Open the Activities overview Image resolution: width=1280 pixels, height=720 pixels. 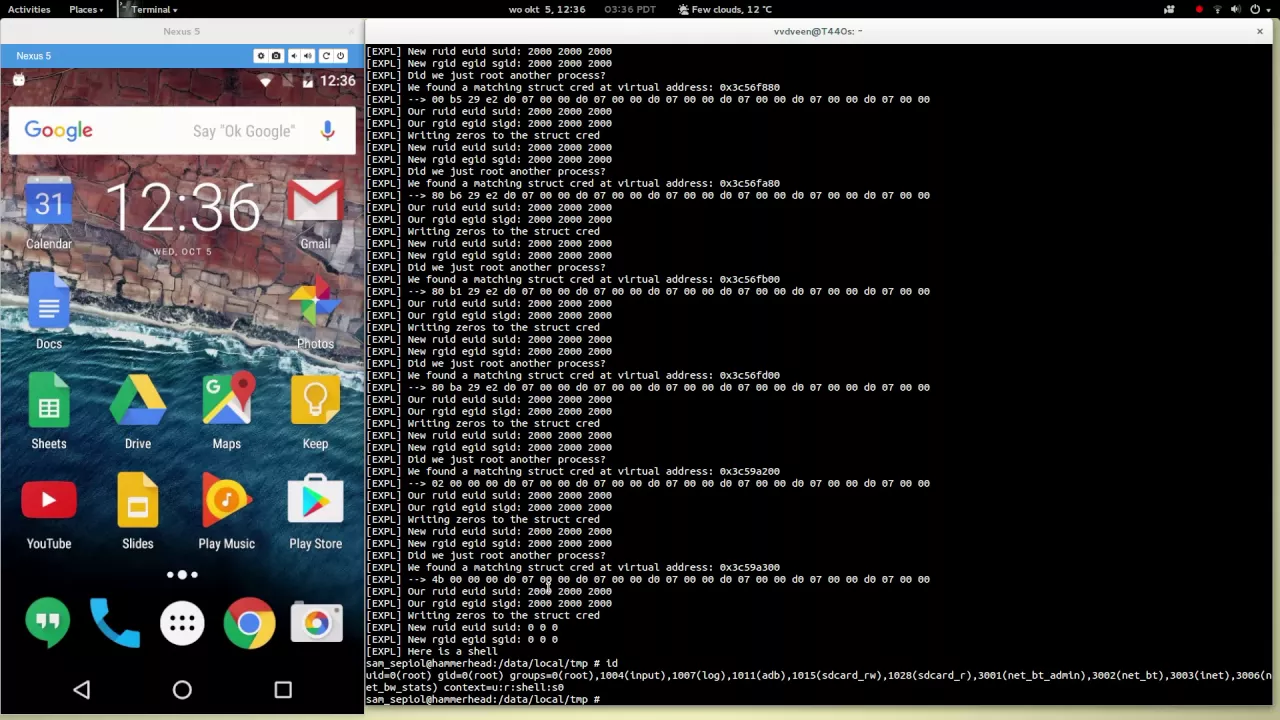(29, 9)
